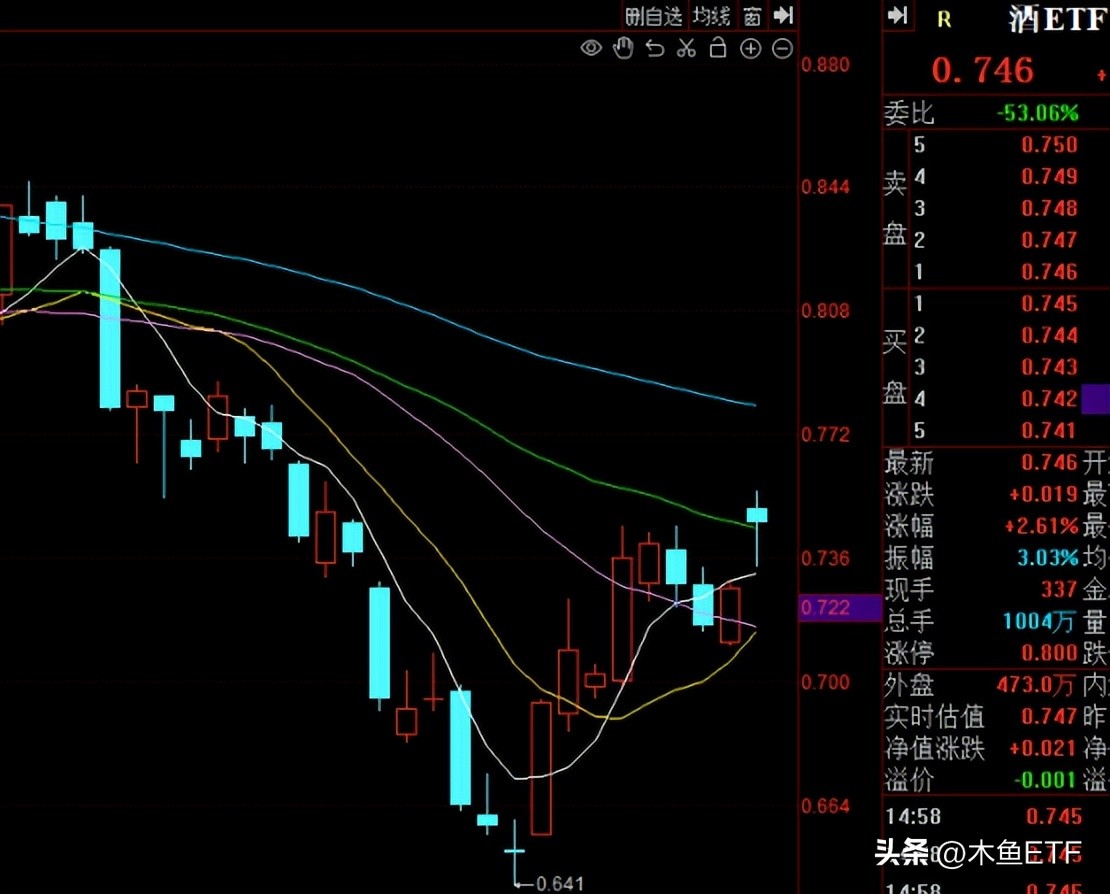Select sell level 5 price 0.750

(x=1049, y=144)
